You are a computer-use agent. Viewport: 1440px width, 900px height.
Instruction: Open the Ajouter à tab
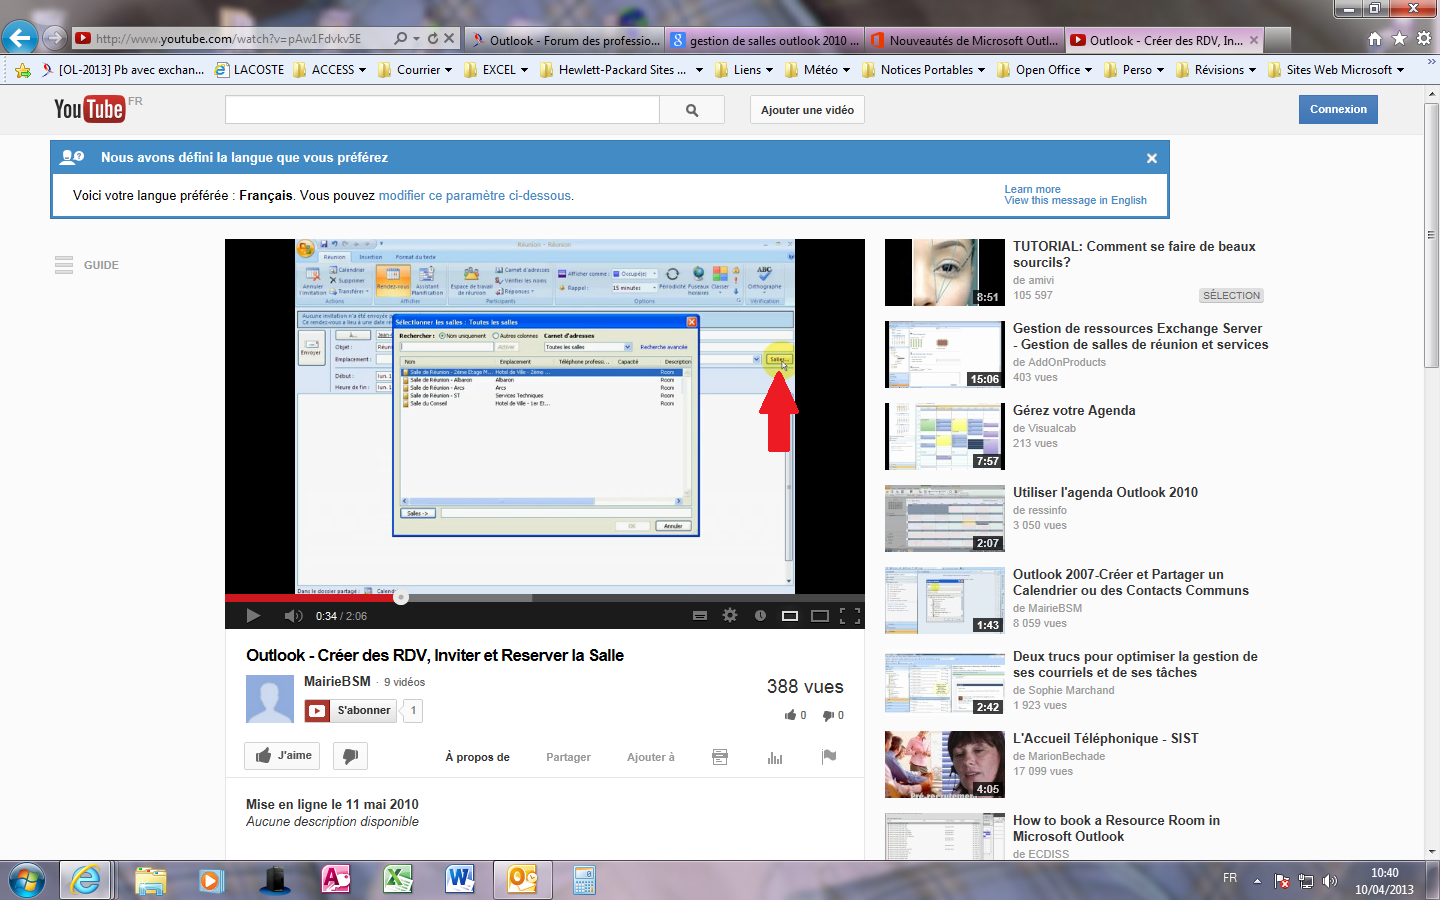[x=651, y=757]
